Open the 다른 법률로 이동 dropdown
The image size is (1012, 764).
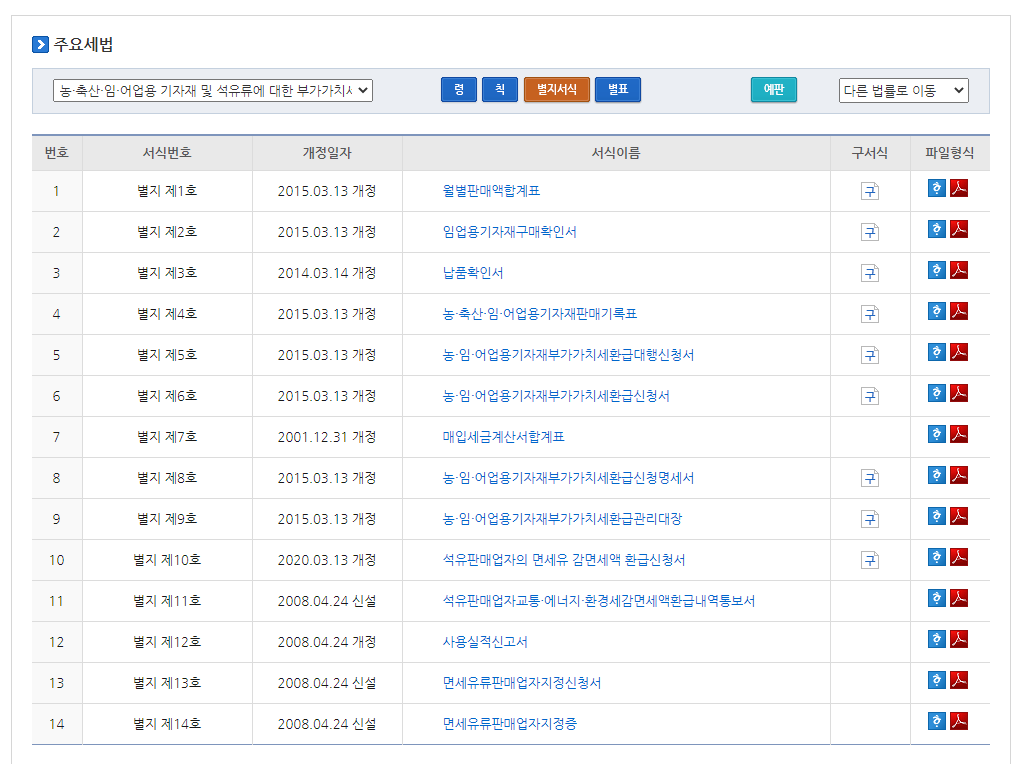pos(903,91)
